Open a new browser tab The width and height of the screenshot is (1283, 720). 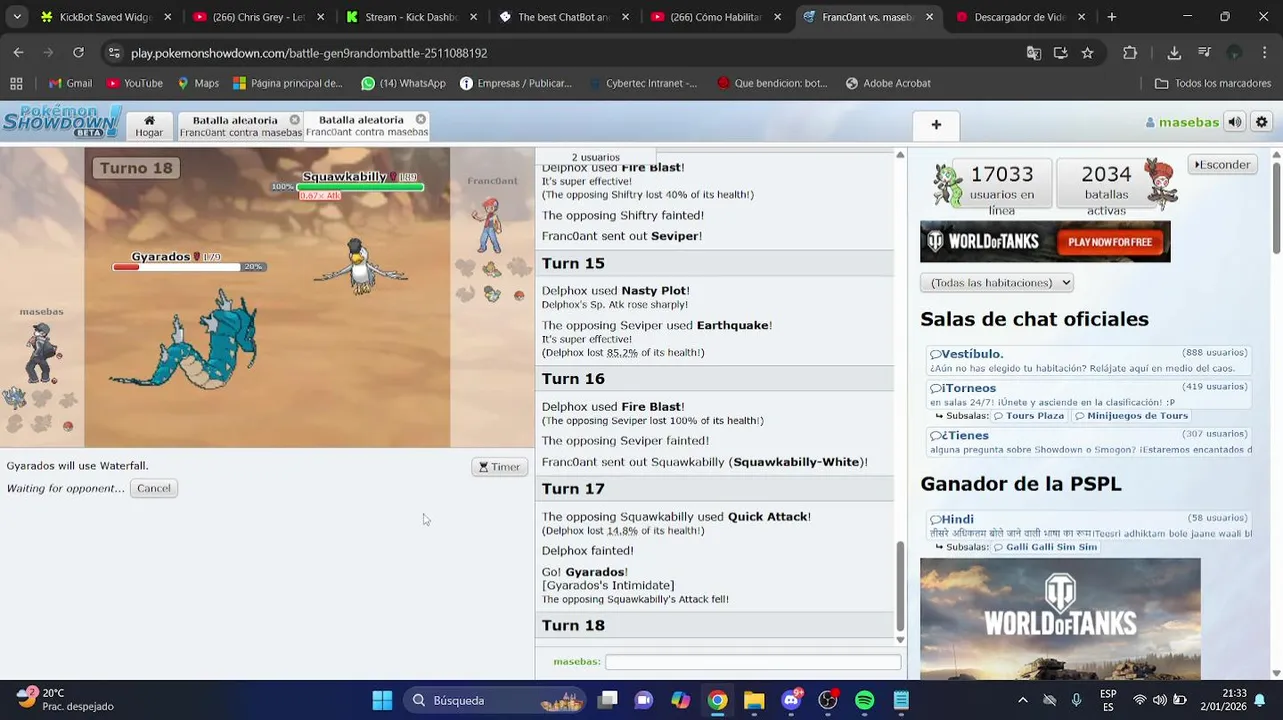[1111, 17]
